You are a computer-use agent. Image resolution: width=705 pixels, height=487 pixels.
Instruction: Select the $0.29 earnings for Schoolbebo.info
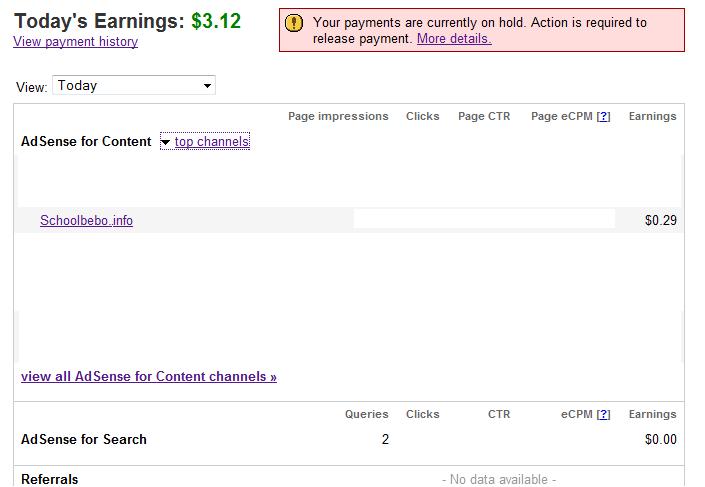point(661,221)
